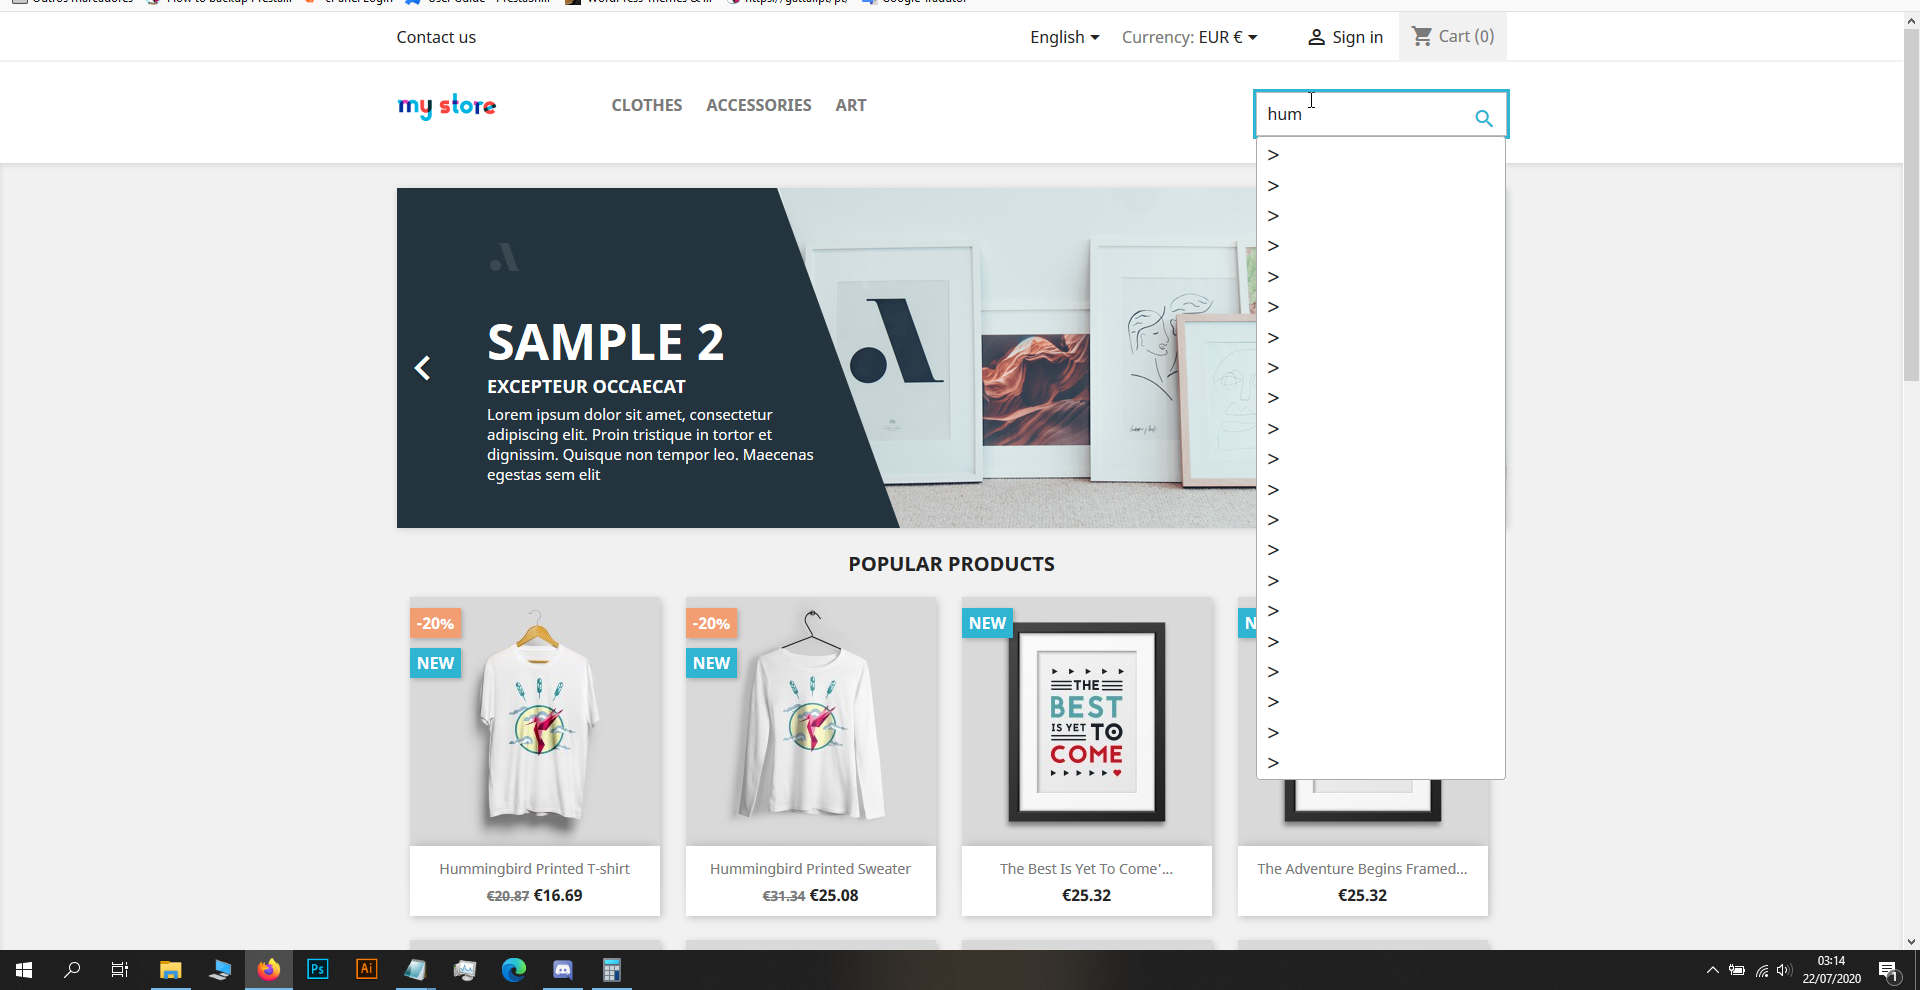The width and height of the screenshot is (1920, 990).
Task: Open the Cart (0) text link
Action: (x=1466, y=36)
